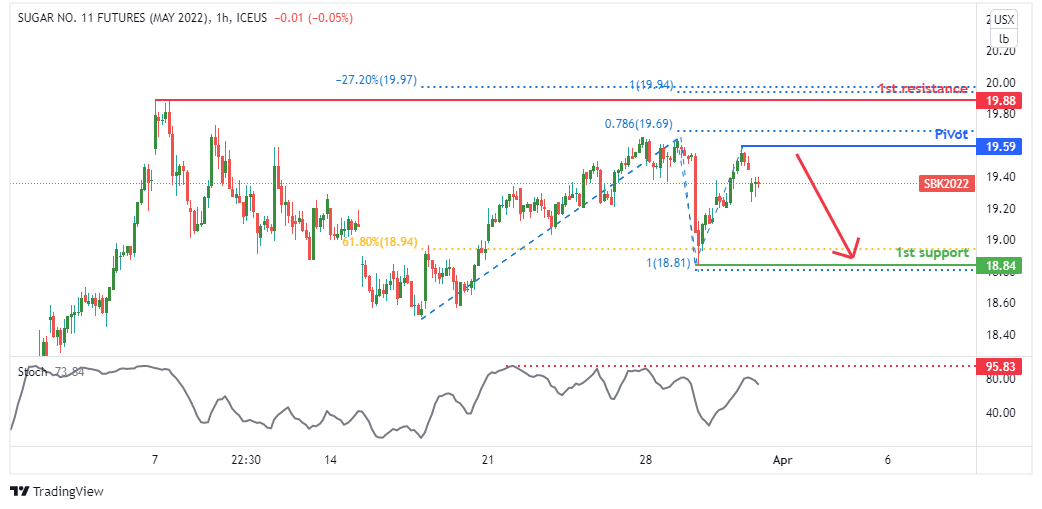Click the '1(18.81)' Fibonacci label
The image size is (1042, 509).
point(670,264)
